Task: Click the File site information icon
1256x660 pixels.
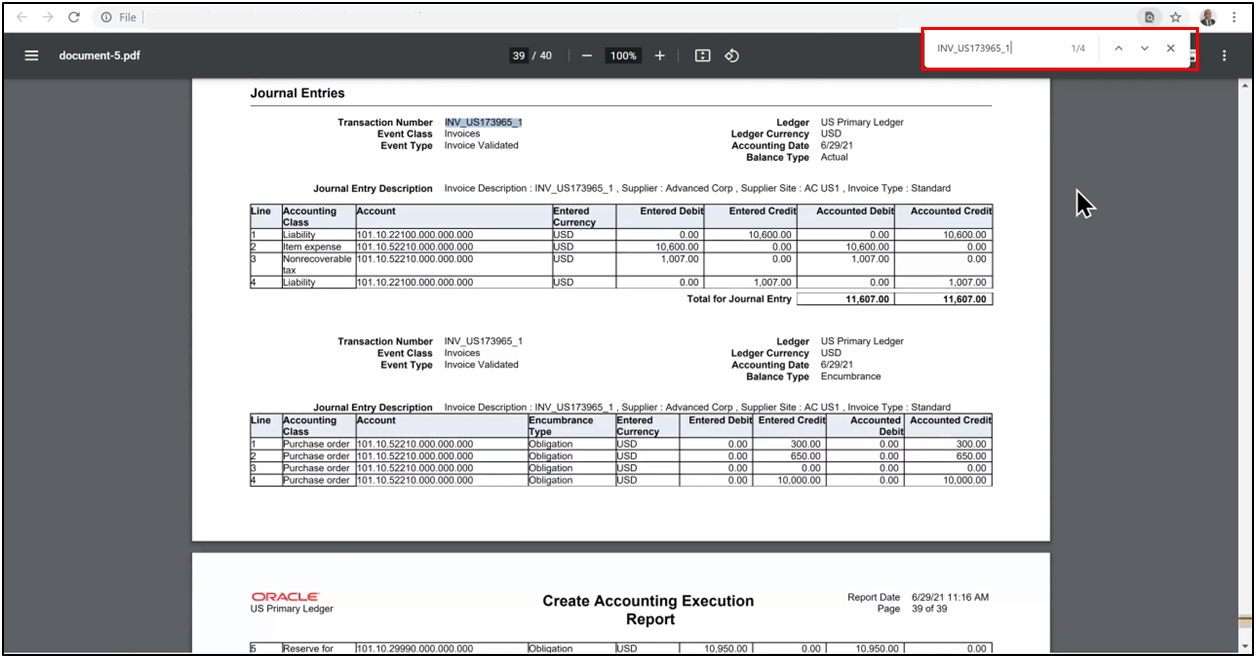Action: [x=108, y=16]
